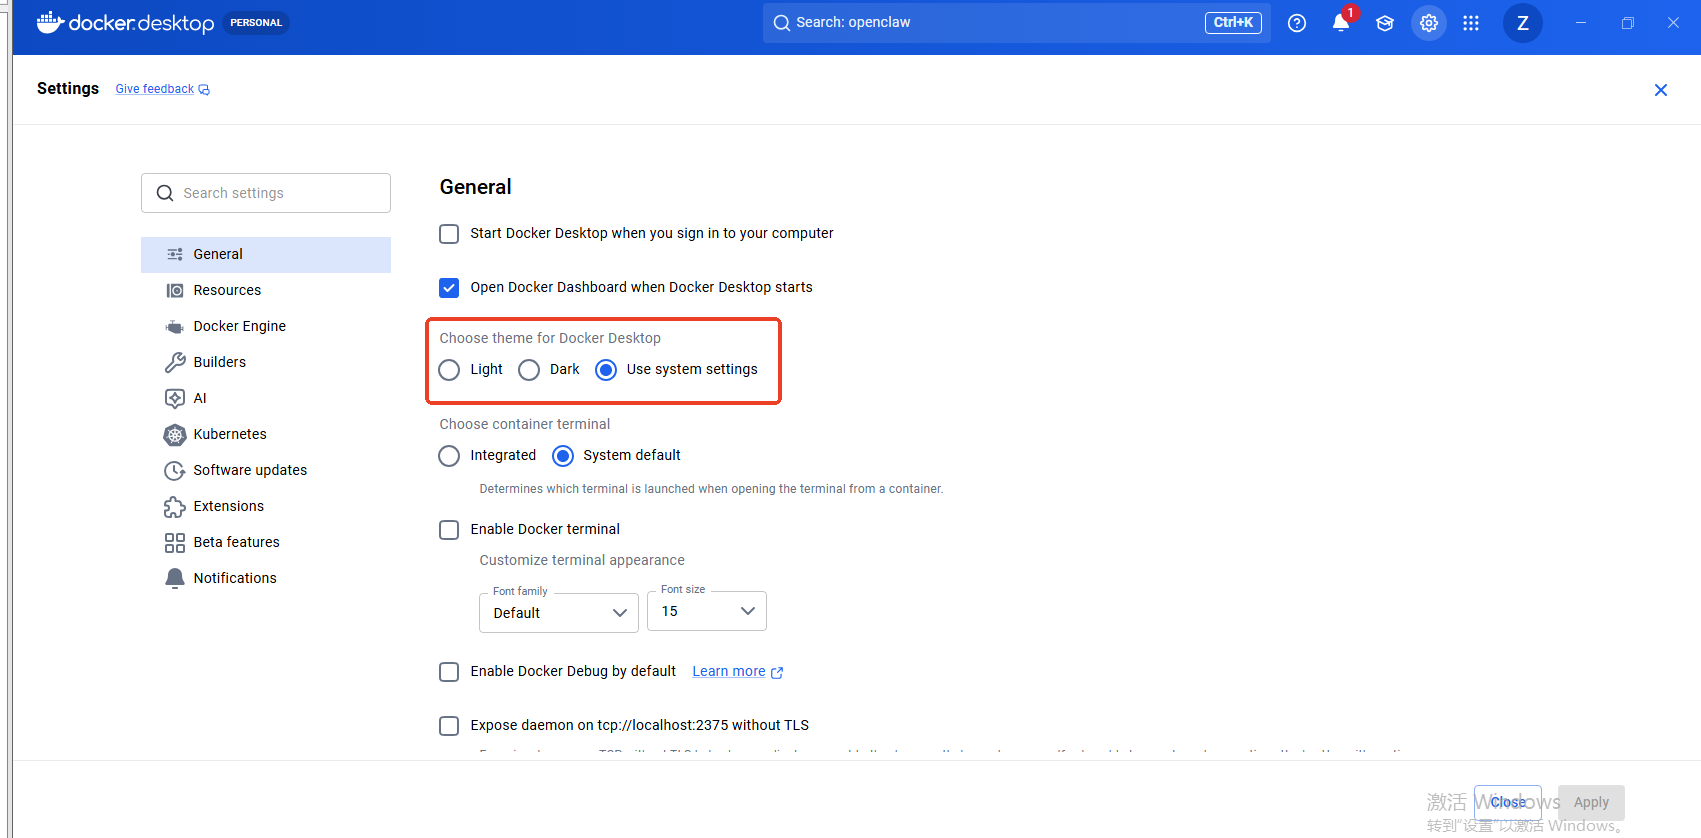Click the magnifier icon in Search settings
This screenshot has height=838, width=1701.
tap(165, 193)
